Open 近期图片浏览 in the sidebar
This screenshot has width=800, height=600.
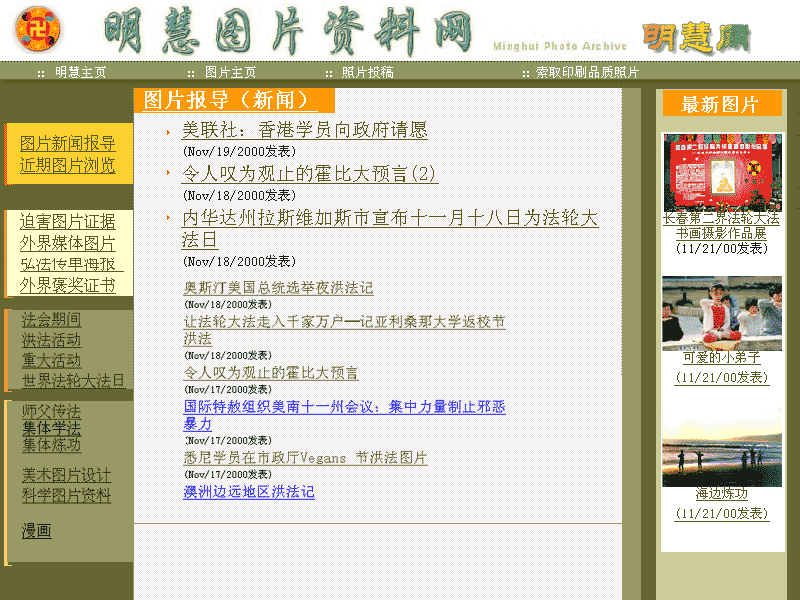click(x=68, y=165)
